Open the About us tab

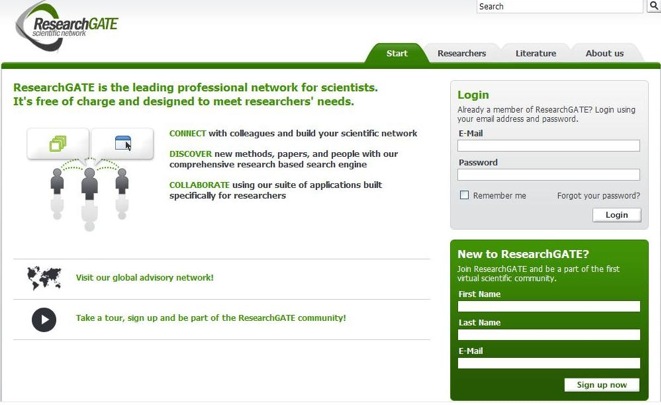click(604, 53)
